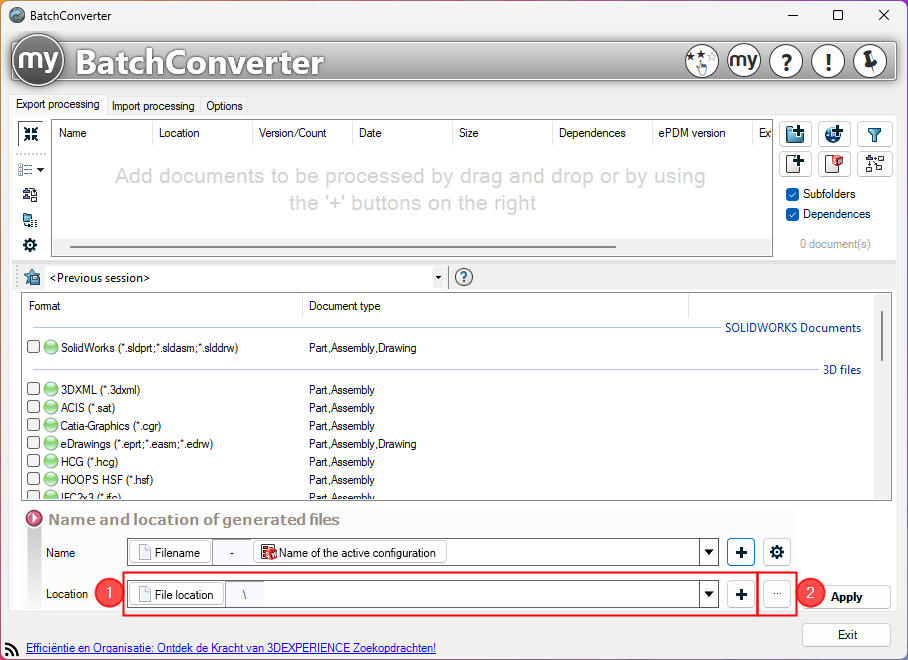Viewport: 908px width, 660px height.
Task: Click the Exit button
Action: [847, 635]
